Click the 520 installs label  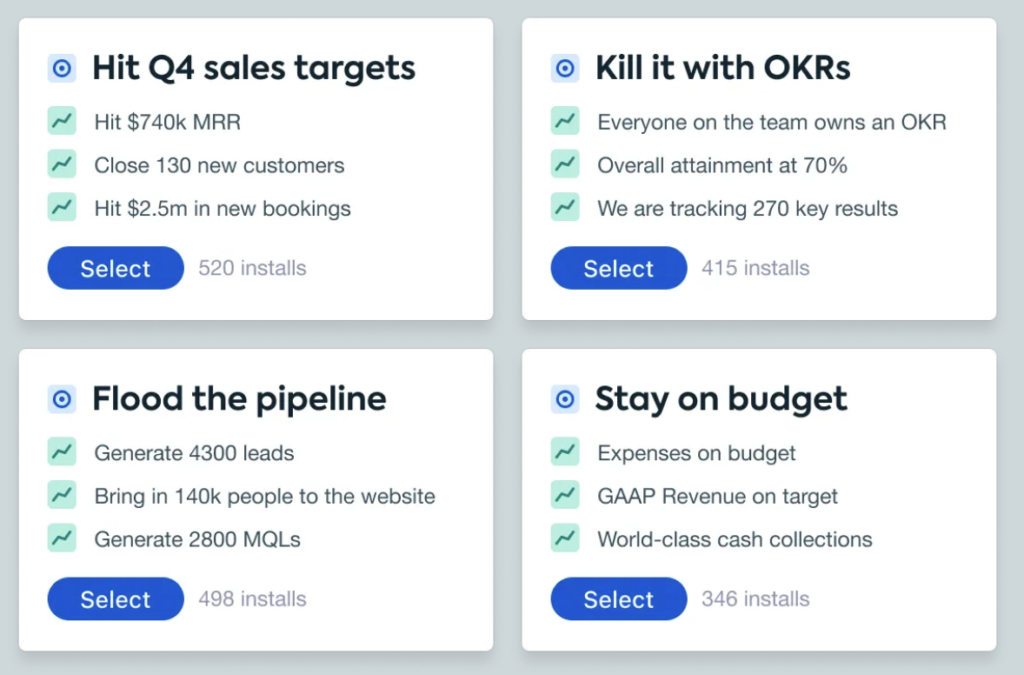tap(252, 268)
